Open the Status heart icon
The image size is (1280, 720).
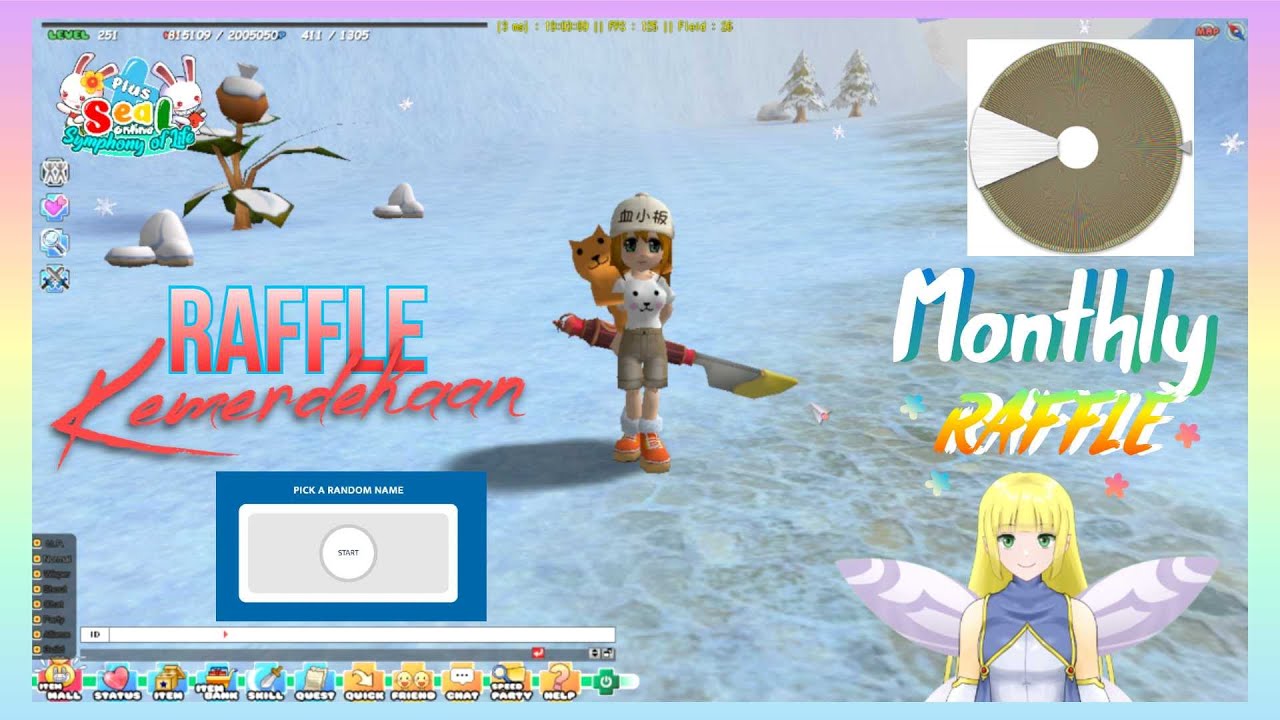(118, 680)
